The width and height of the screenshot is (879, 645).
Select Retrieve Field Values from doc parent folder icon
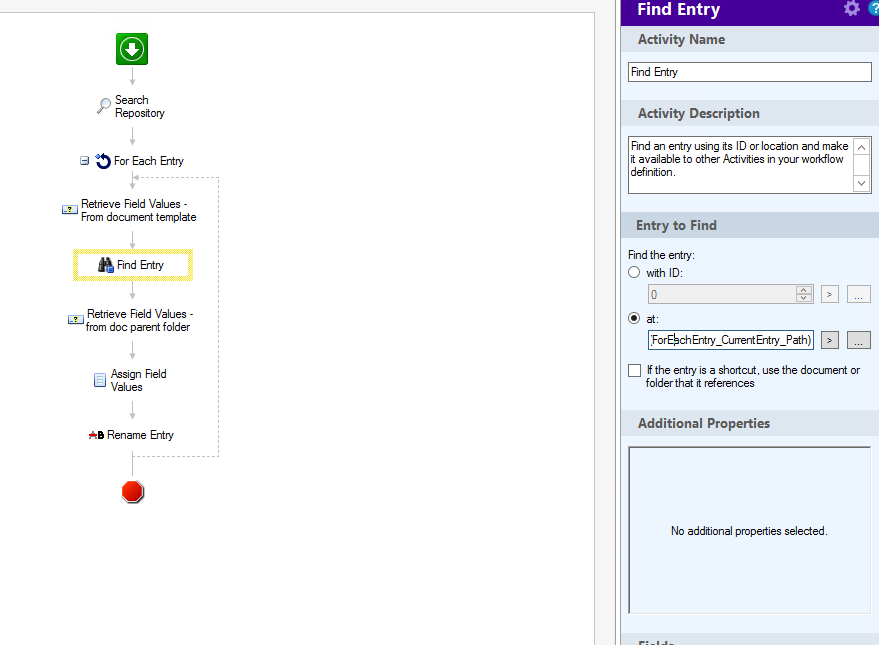[x=76, y=319]
